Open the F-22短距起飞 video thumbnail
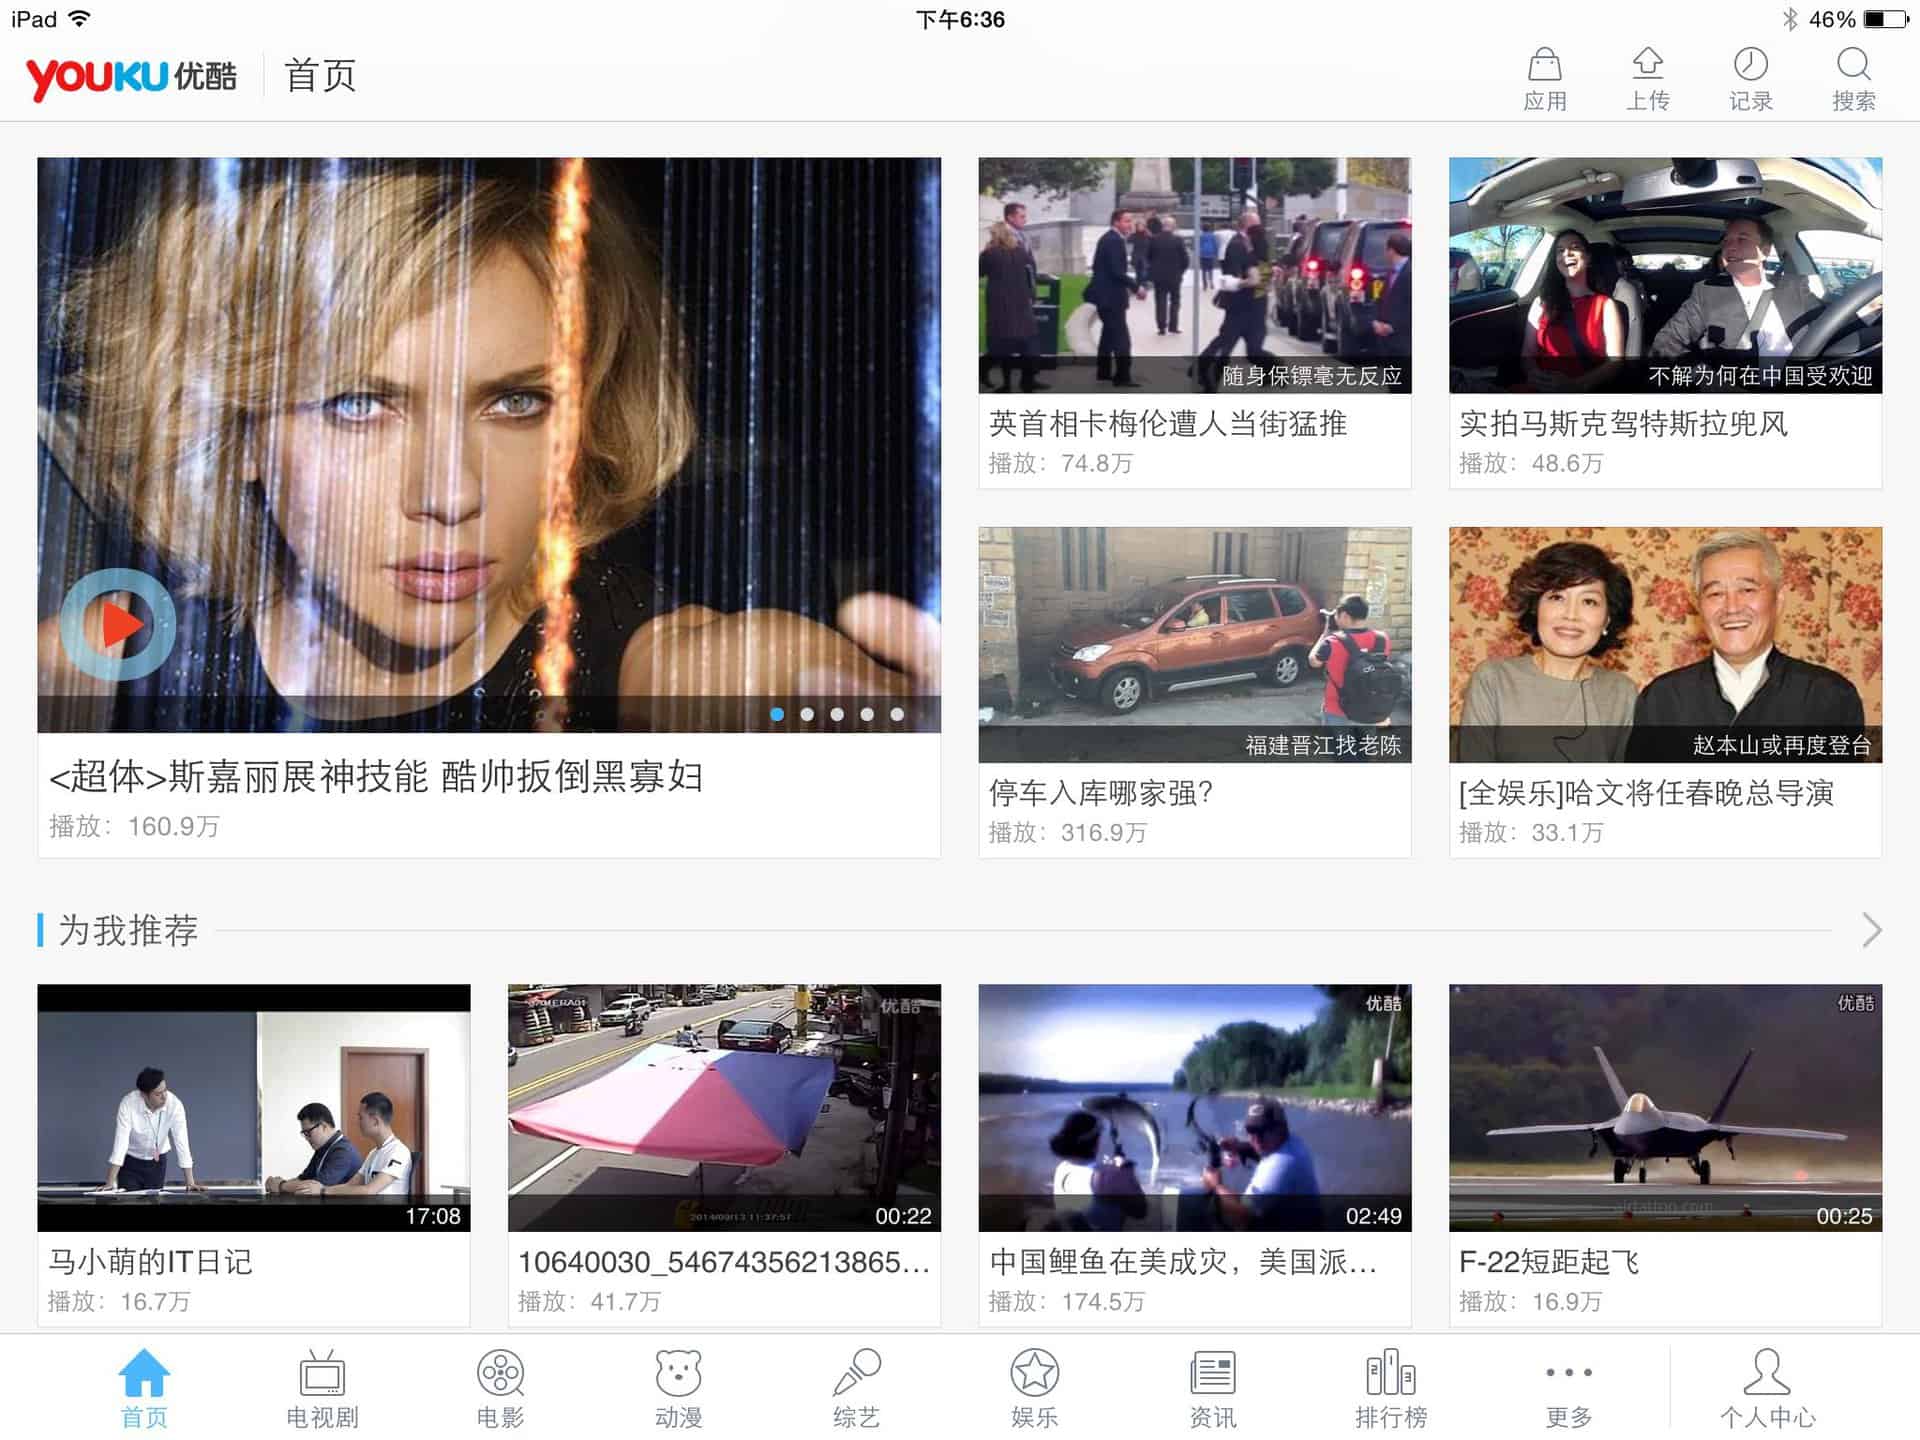 [x=1665, y=1107]
